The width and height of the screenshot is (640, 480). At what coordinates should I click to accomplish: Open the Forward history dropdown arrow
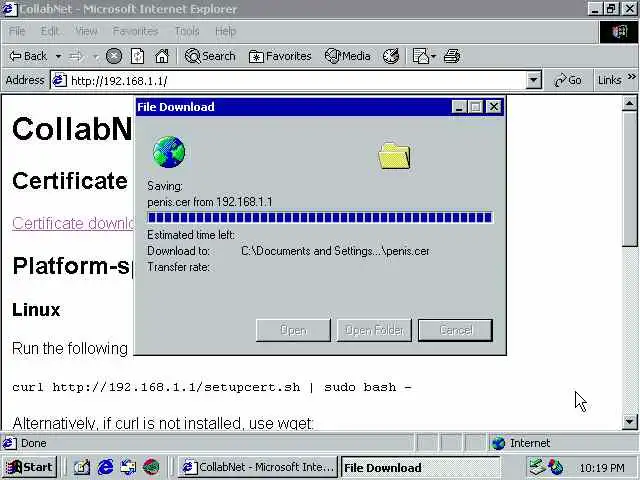[96, 56]
